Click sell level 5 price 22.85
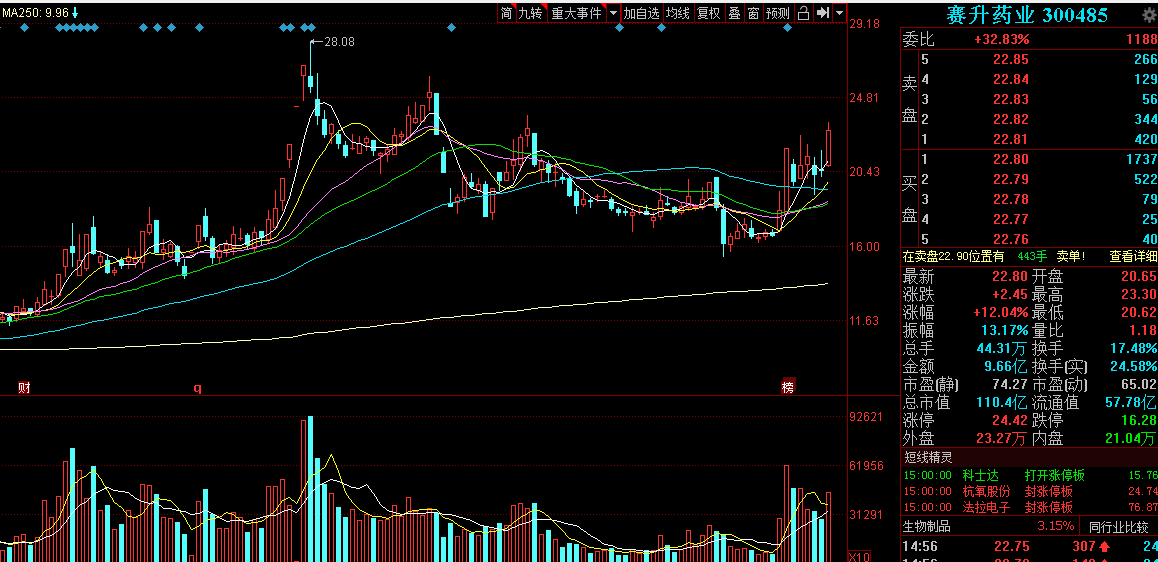 [1011, 59]
